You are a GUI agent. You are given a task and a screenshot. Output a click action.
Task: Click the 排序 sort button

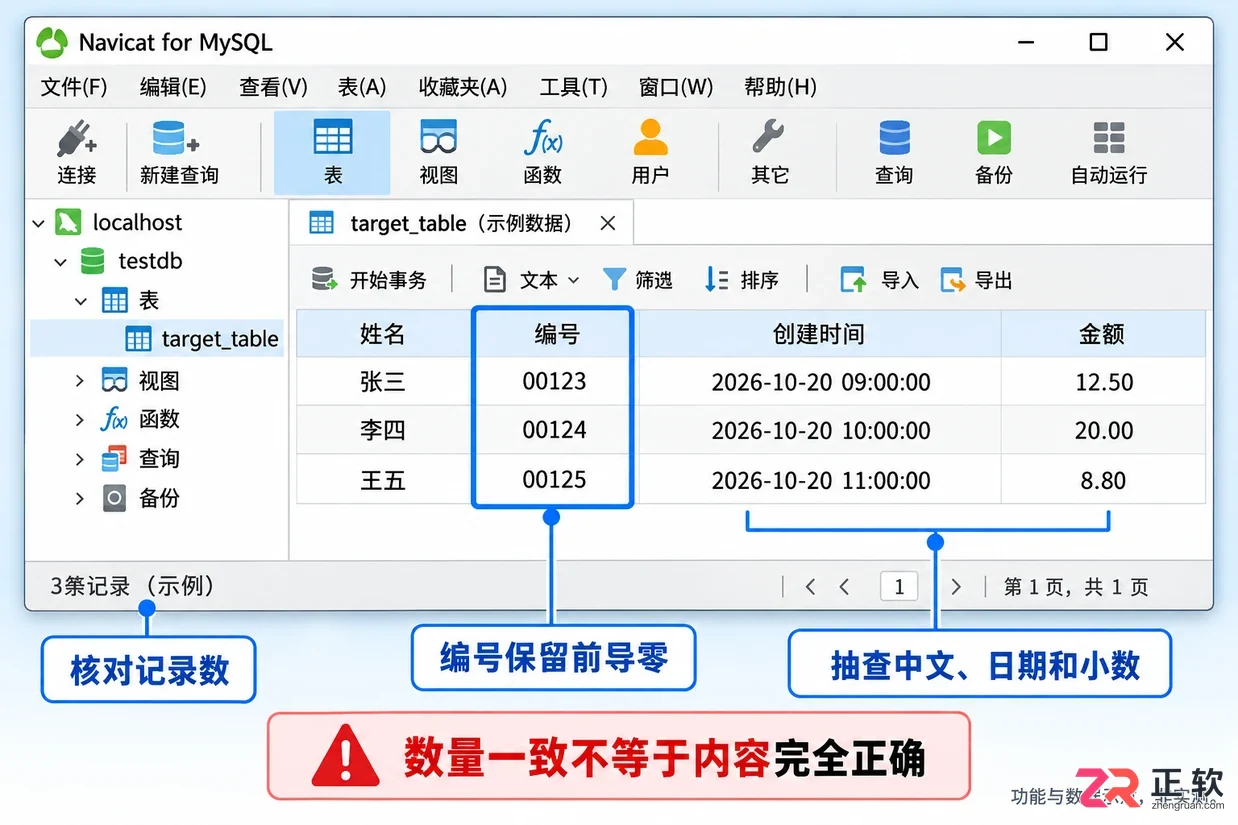(x=741, y=280)
